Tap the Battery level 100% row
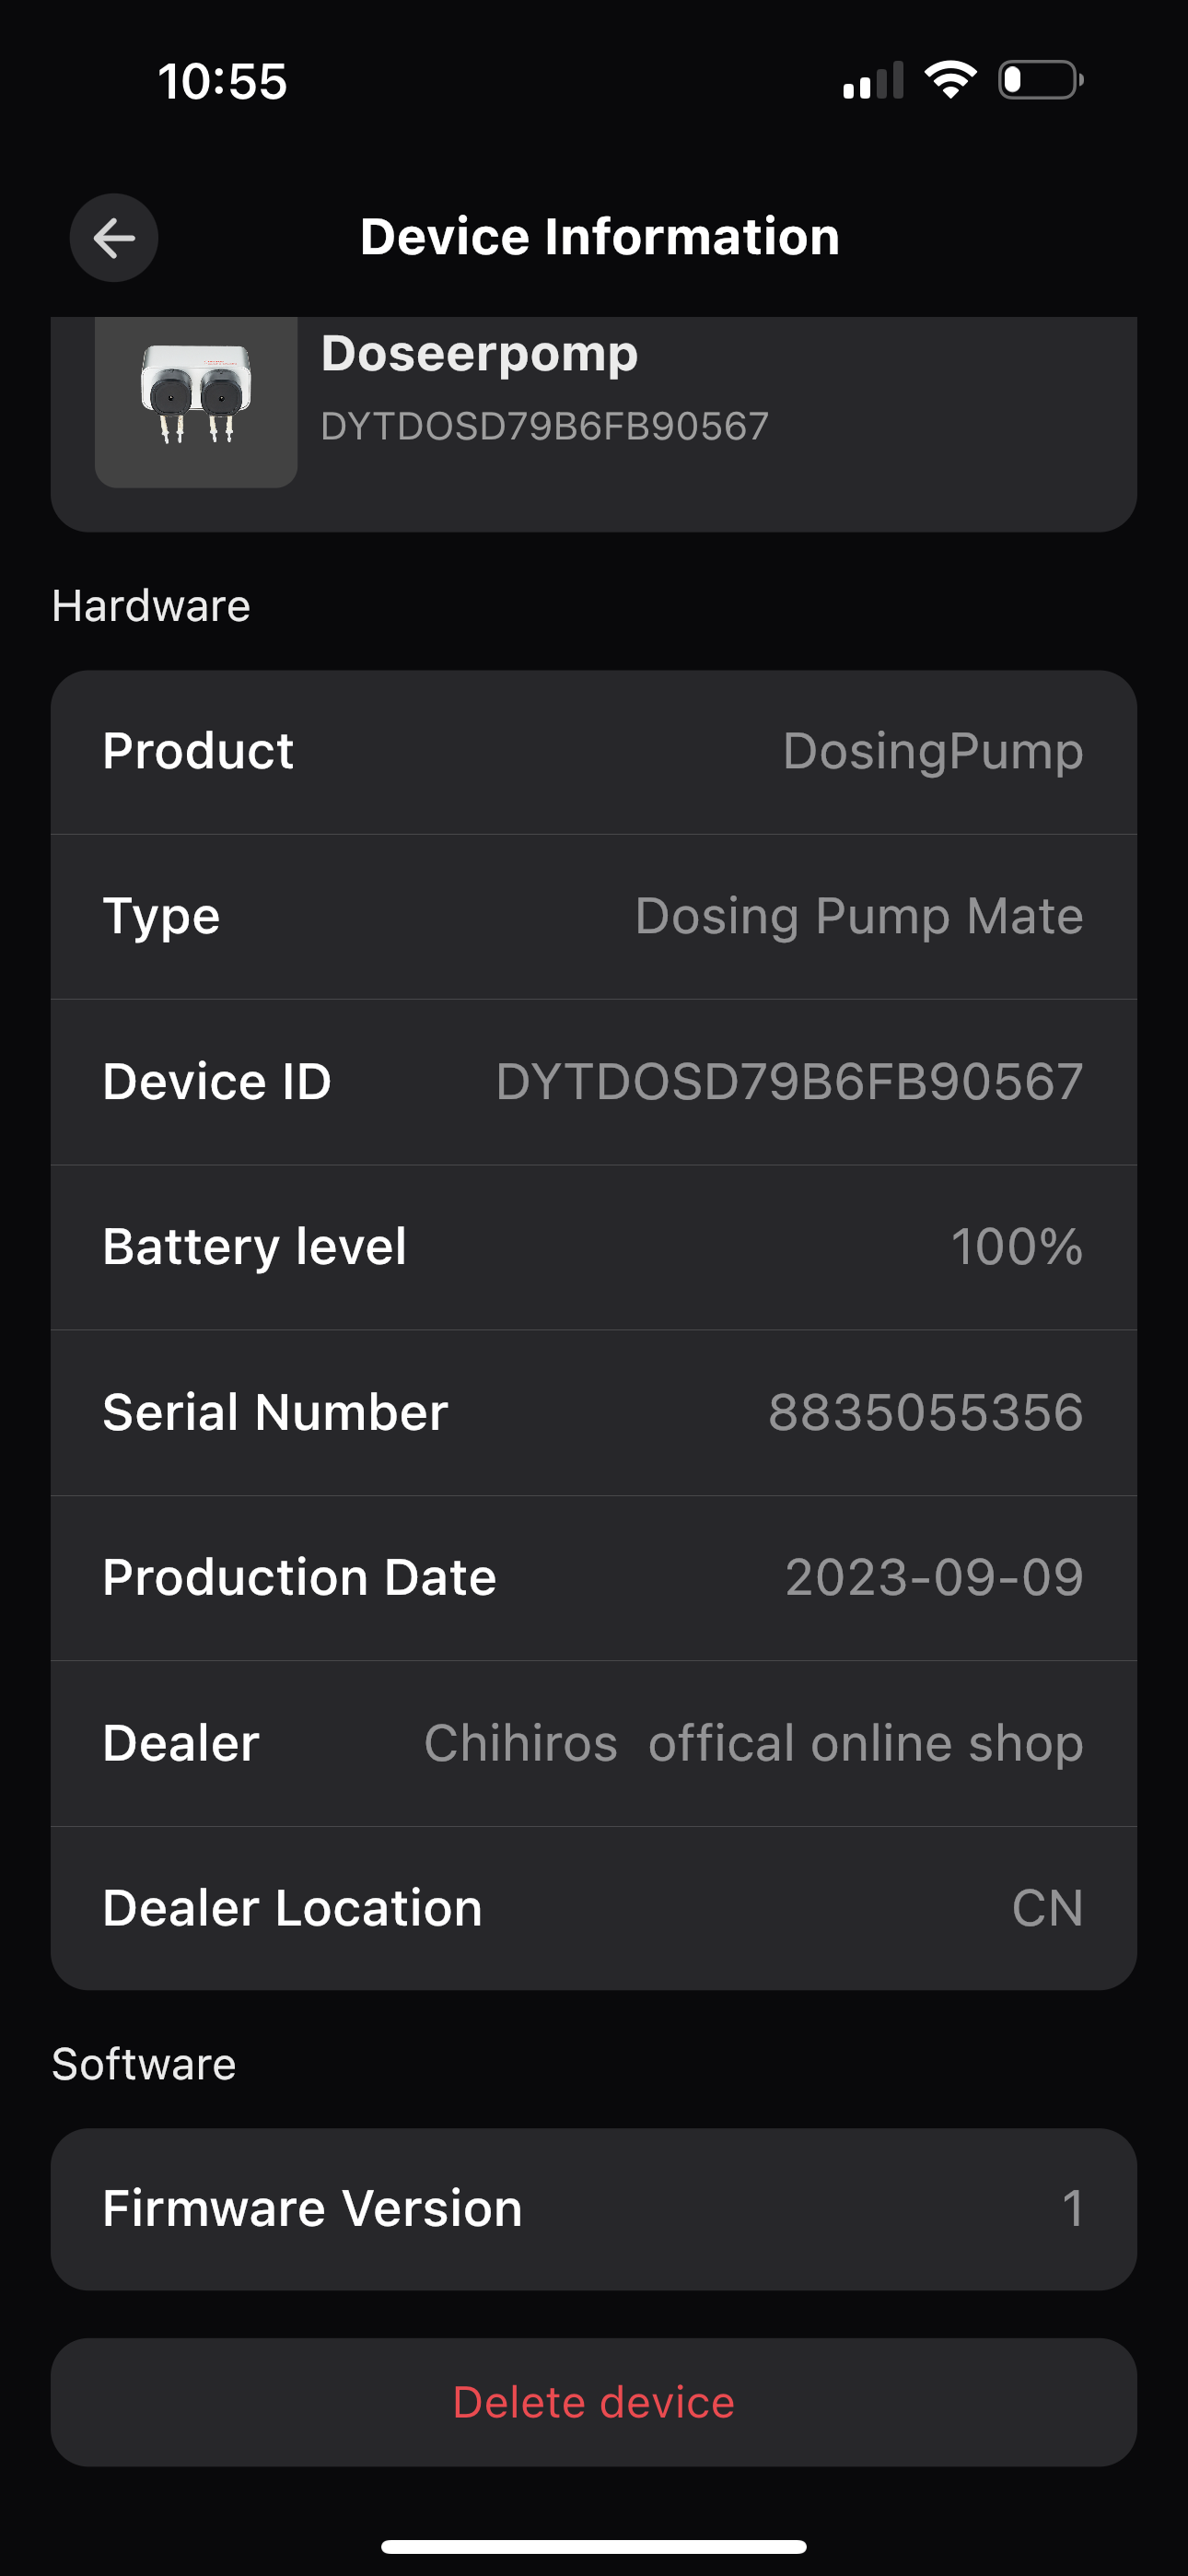The image size is (1188, 2576). tap(594, 1247)
